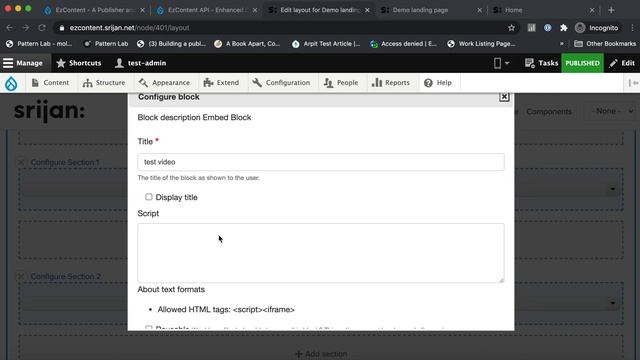Open the Structure admin menu

pyautogui.click(x=104, y=82)
